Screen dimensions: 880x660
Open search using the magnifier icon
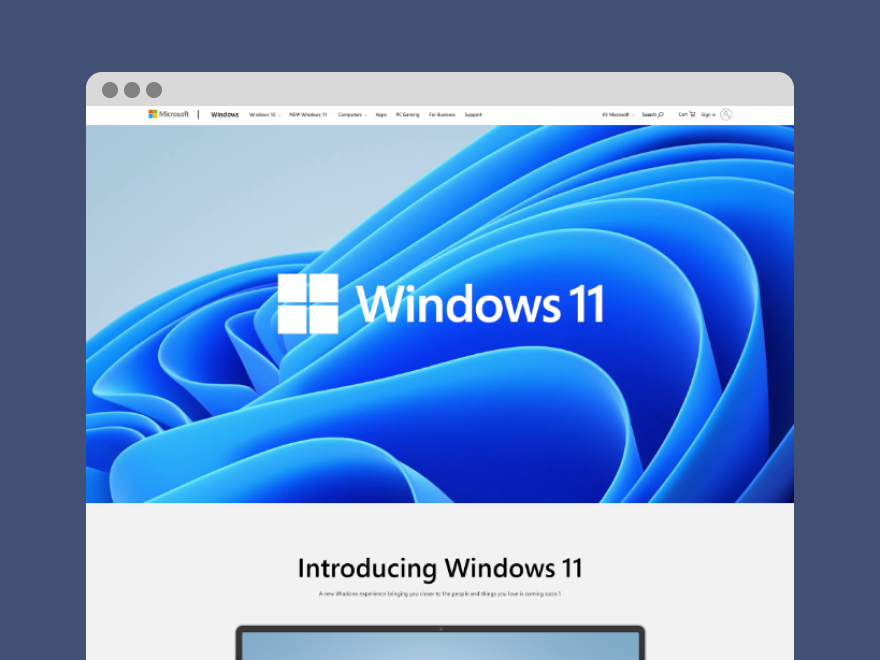(660, 114)
